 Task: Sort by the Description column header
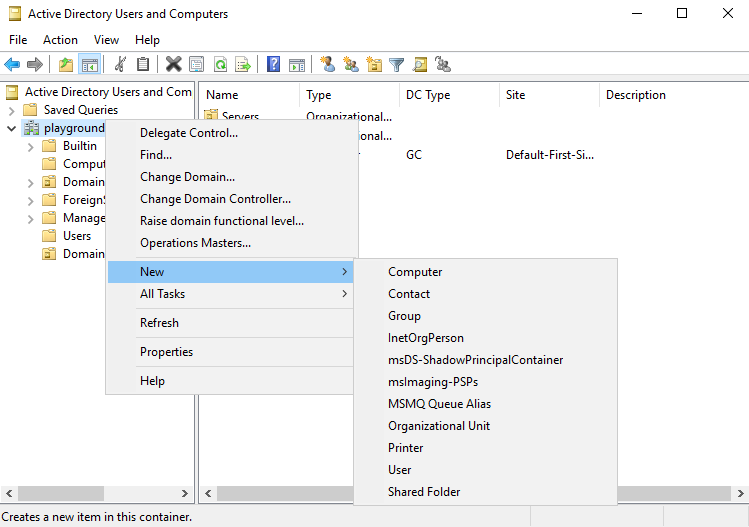coord(674,95)
